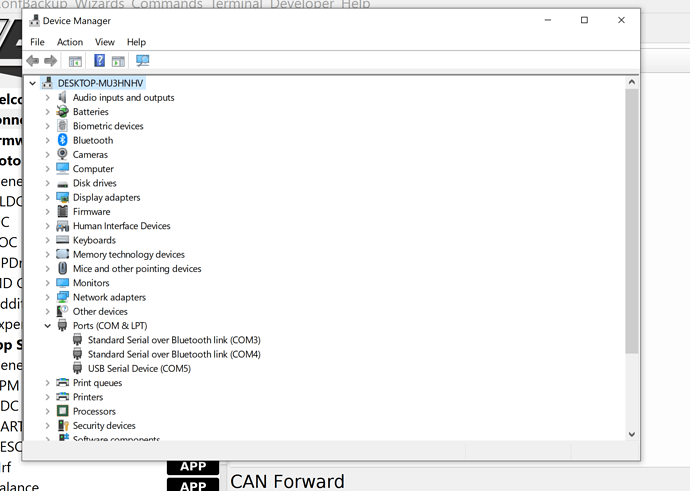
Task: Click the Display adapters icon
Action: pyautogui.click(x=62, y=197)
